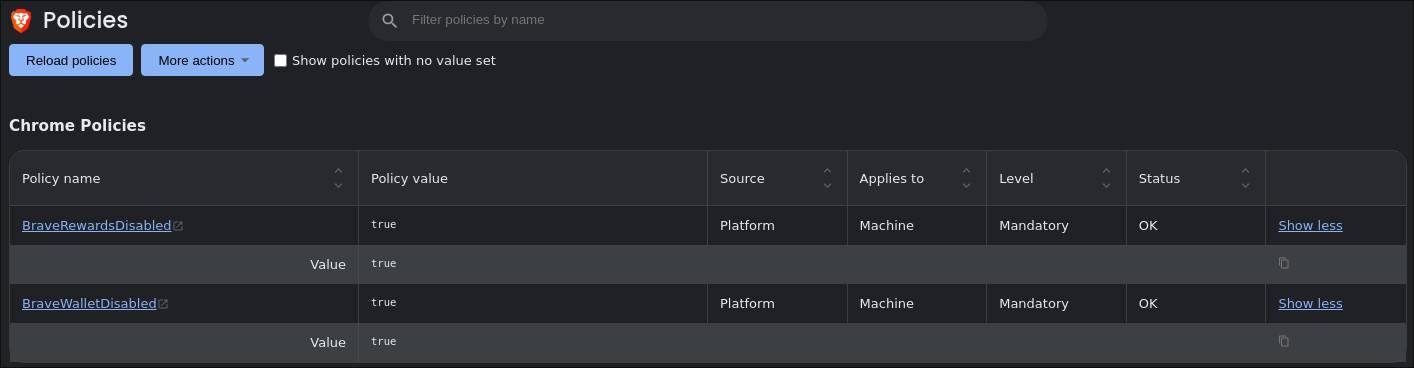Click the Level header text
1414x368 pixels.
[1016, 179]
